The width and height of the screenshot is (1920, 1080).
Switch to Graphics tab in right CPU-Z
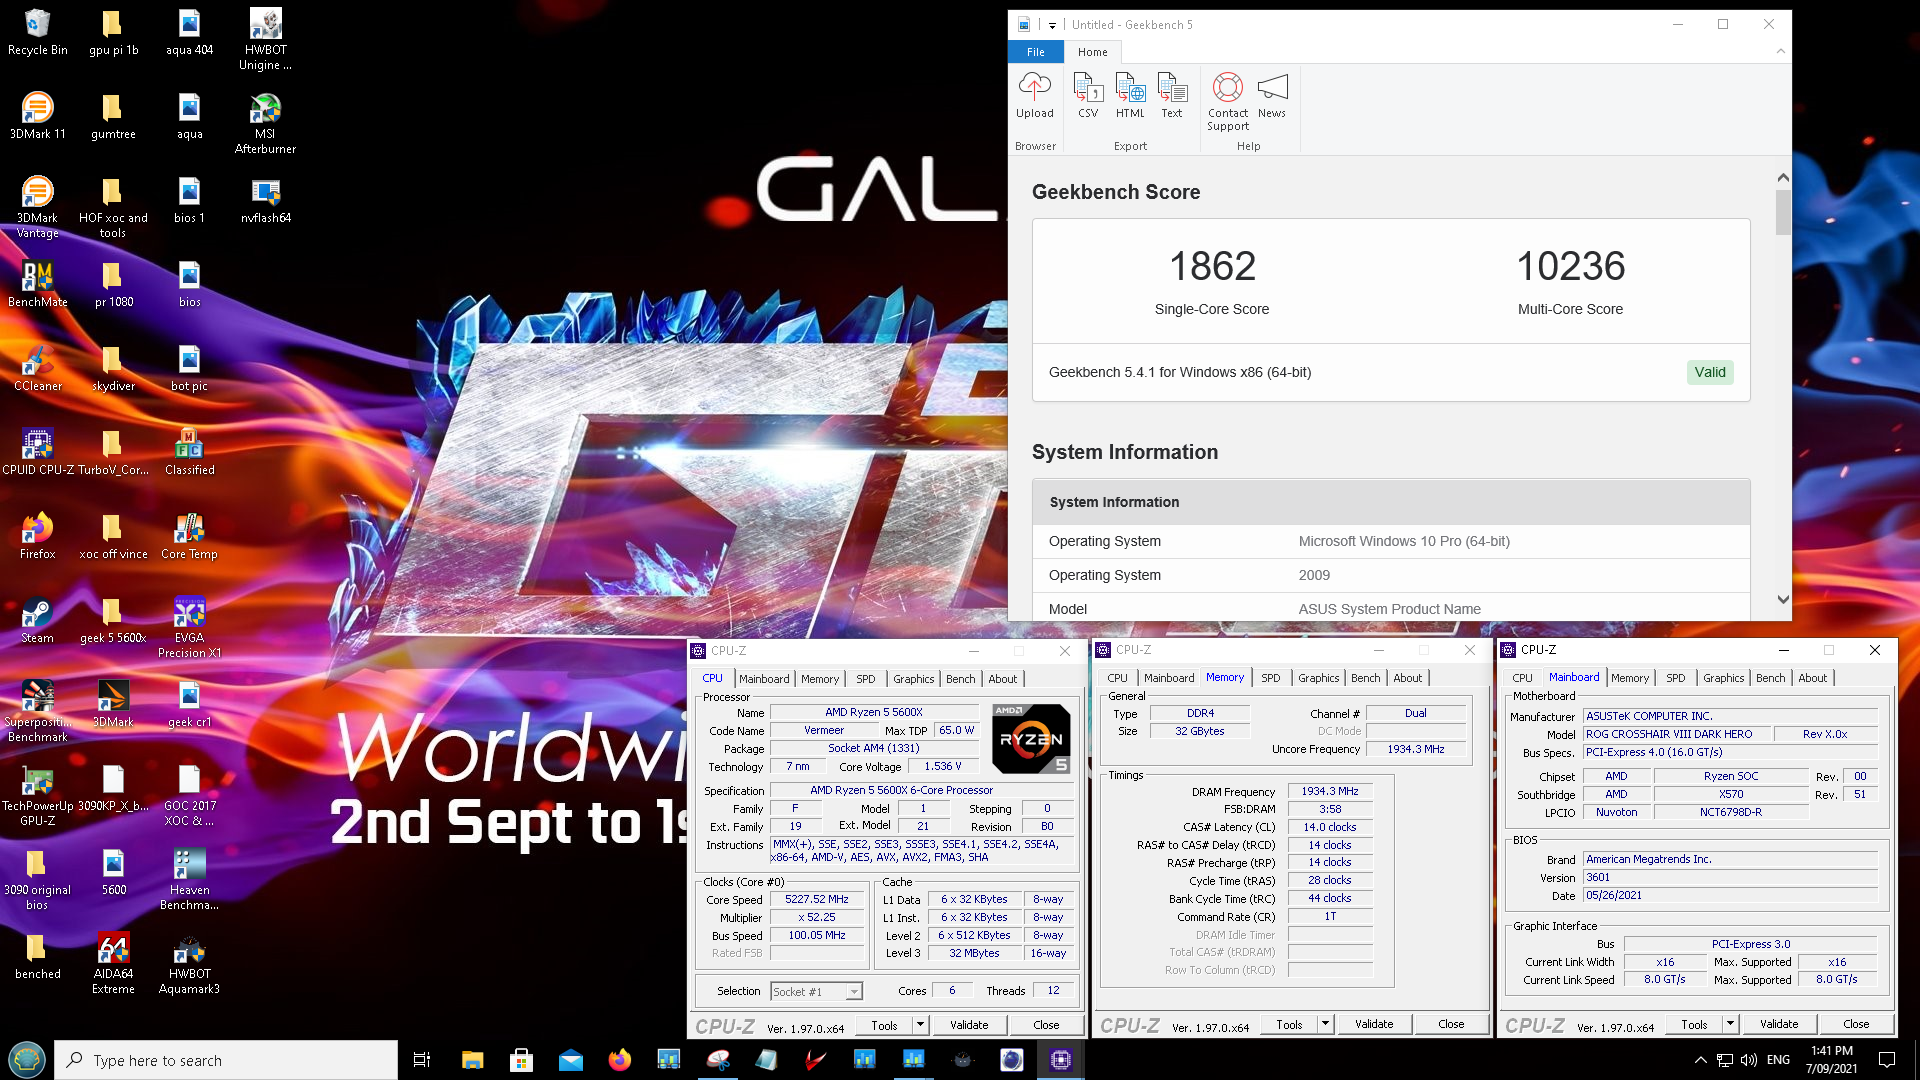click(x=1723, y=678)
